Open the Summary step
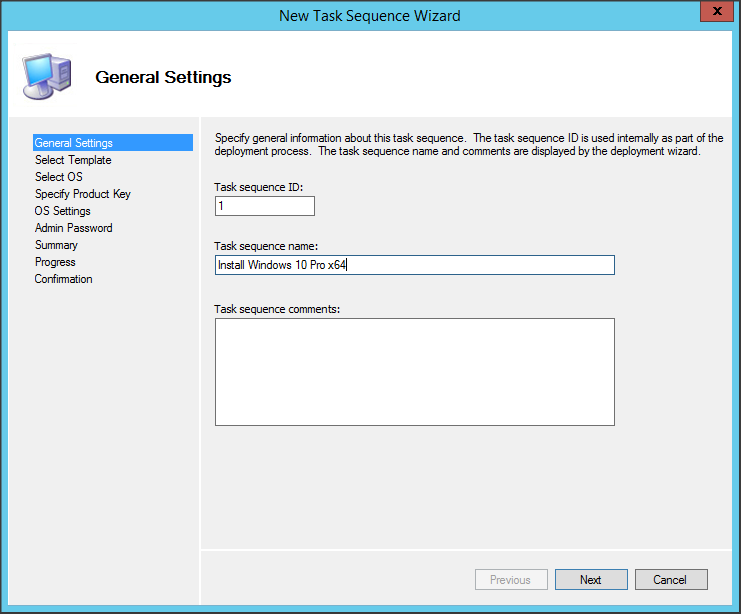741x614 pixels. (x=56, y=245)
